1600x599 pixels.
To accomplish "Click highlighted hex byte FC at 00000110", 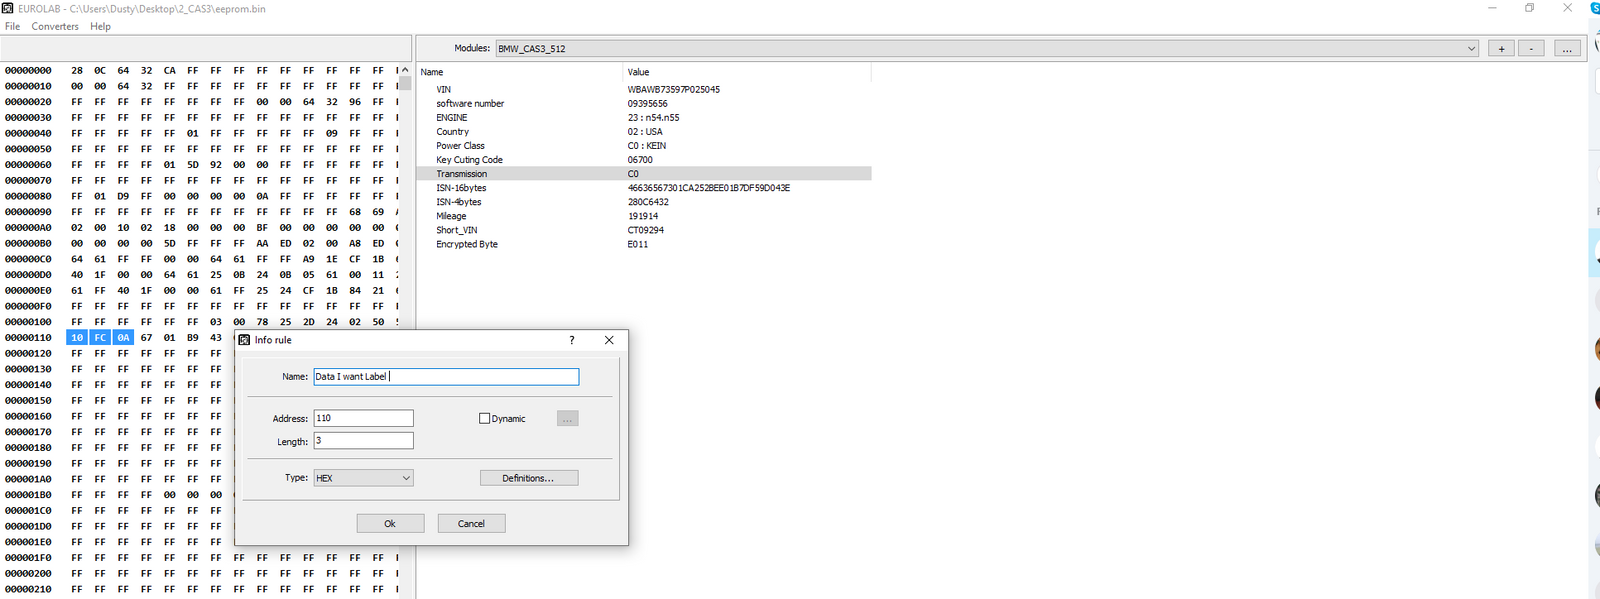I will (x=100, y=337).
